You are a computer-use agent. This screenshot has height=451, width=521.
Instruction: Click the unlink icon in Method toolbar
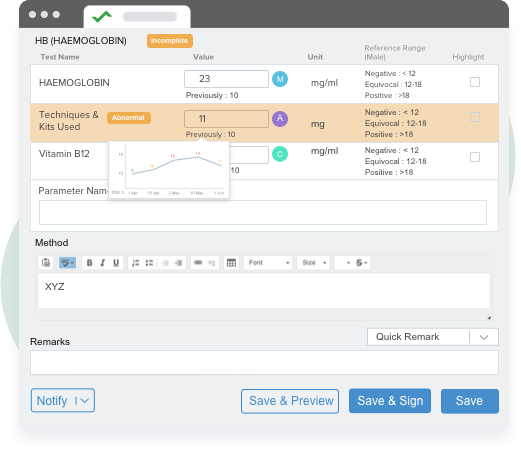click(212, 263)
